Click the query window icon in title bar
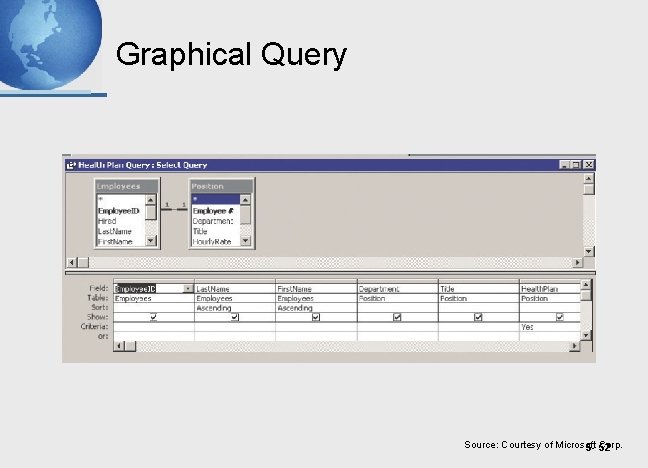The width and height of the screenshot is (648, 468). pos(71,165)
